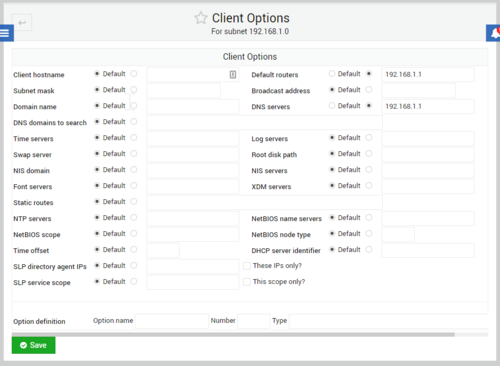The width and height of the screenshot is (500, 366).
Task: Check the These IPs only box
Action: (x=247, y=266)
